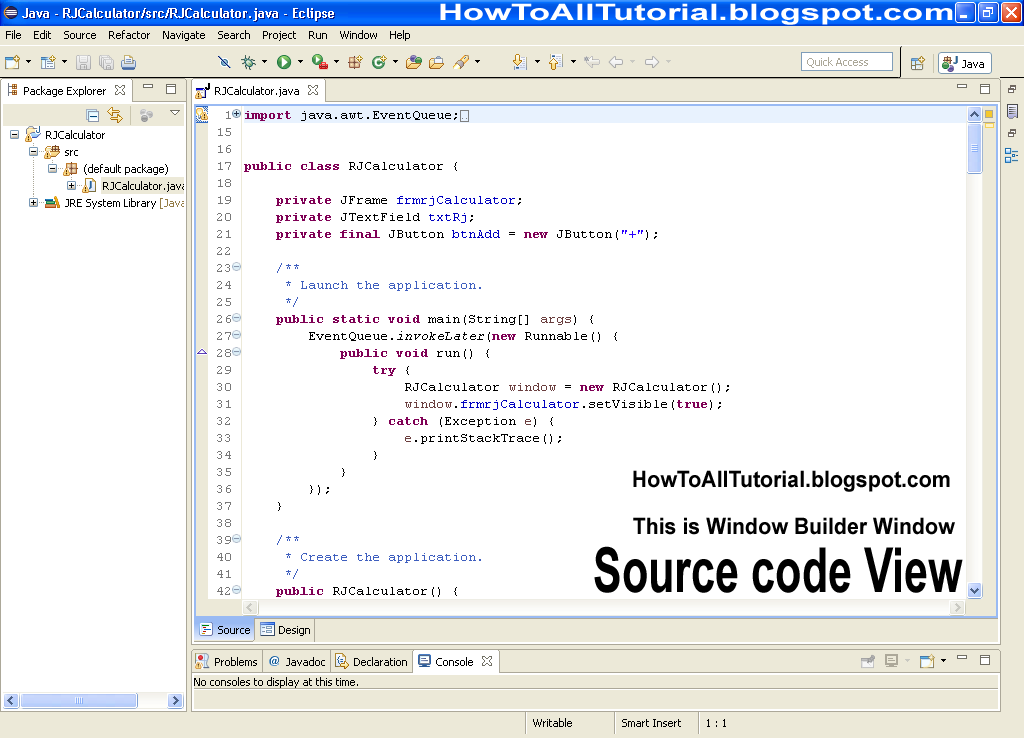
Task: Toggle Link with Editor in Package Explorer
Action: click(115, 116)
